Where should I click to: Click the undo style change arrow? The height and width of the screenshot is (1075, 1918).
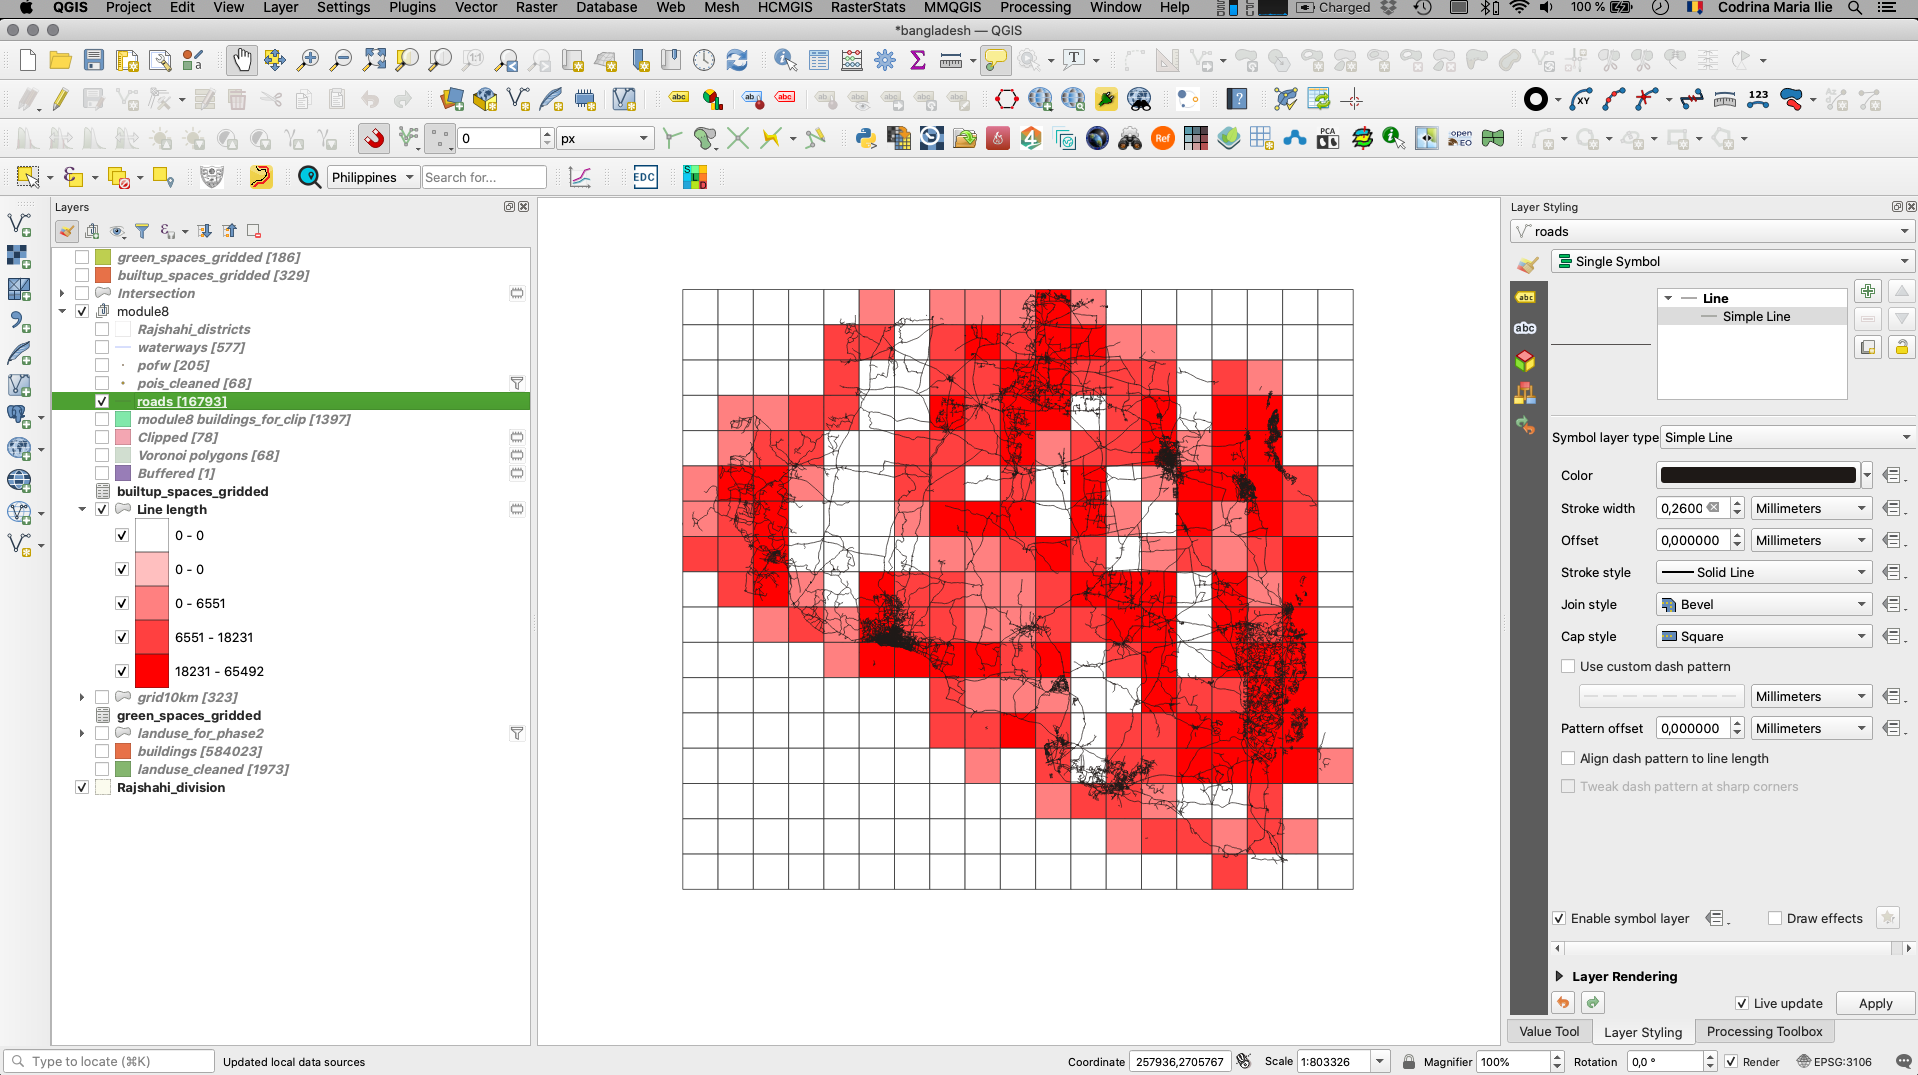click(x=1563, y=1003)
